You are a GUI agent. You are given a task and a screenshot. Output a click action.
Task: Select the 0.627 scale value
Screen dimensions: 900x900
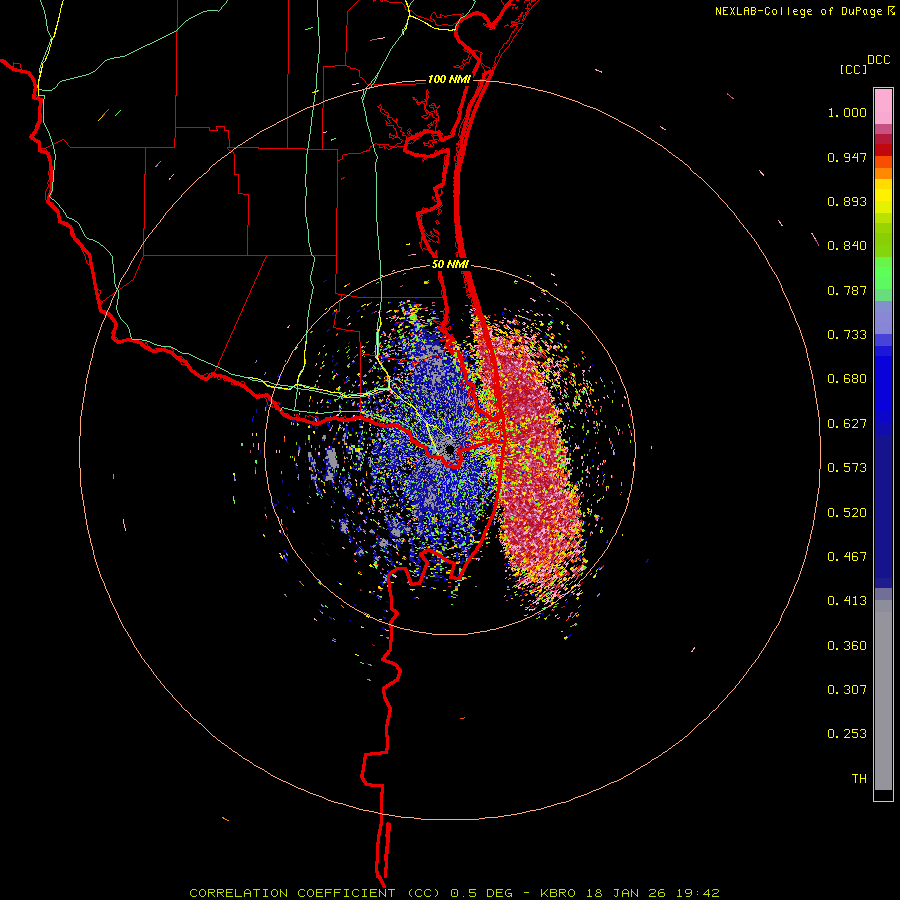pos(847,424)
